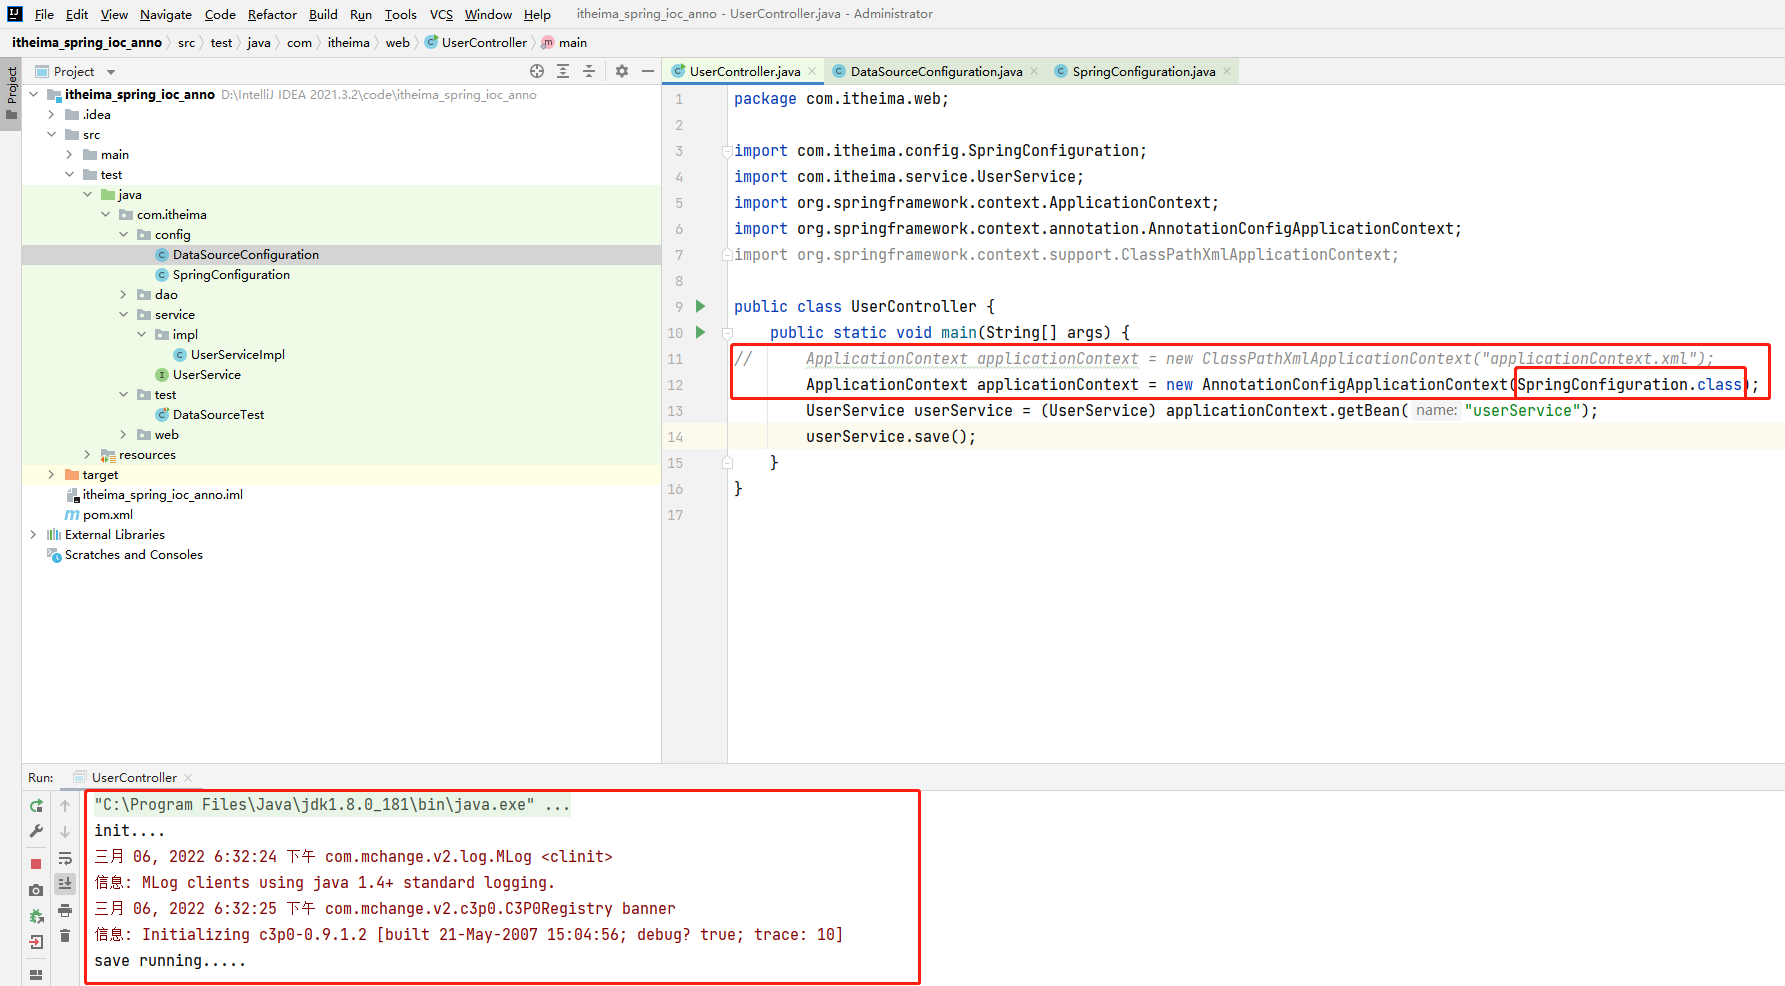Print console output with printer icon

tap(65, 910)
